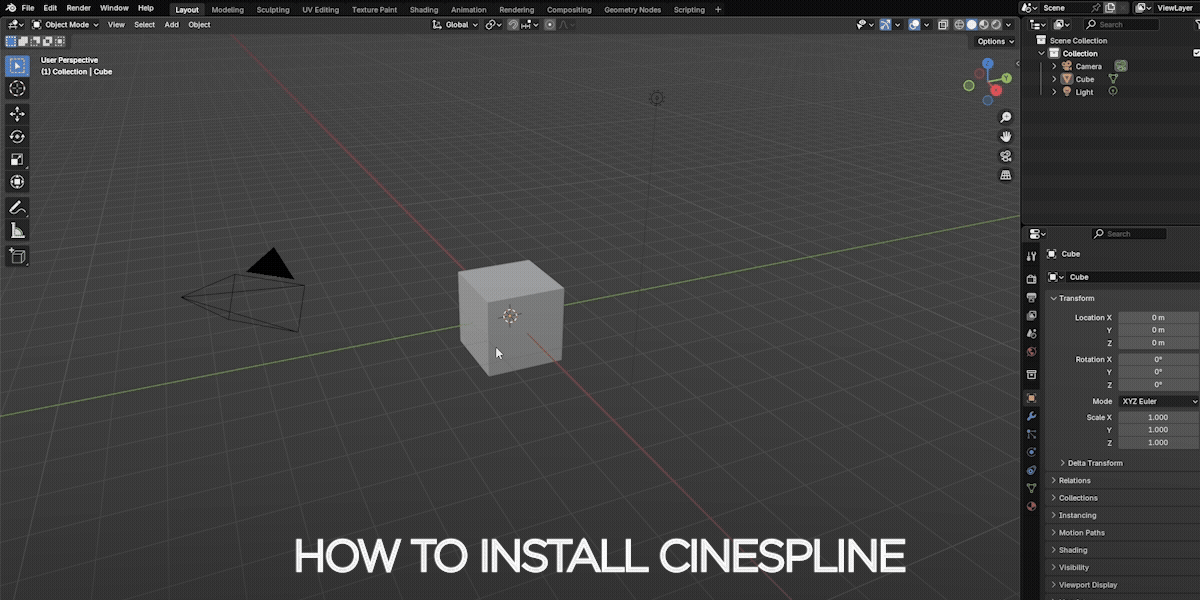The image size is (1200, 600).
Task: Open the Render menu
Action: (78, 8)
